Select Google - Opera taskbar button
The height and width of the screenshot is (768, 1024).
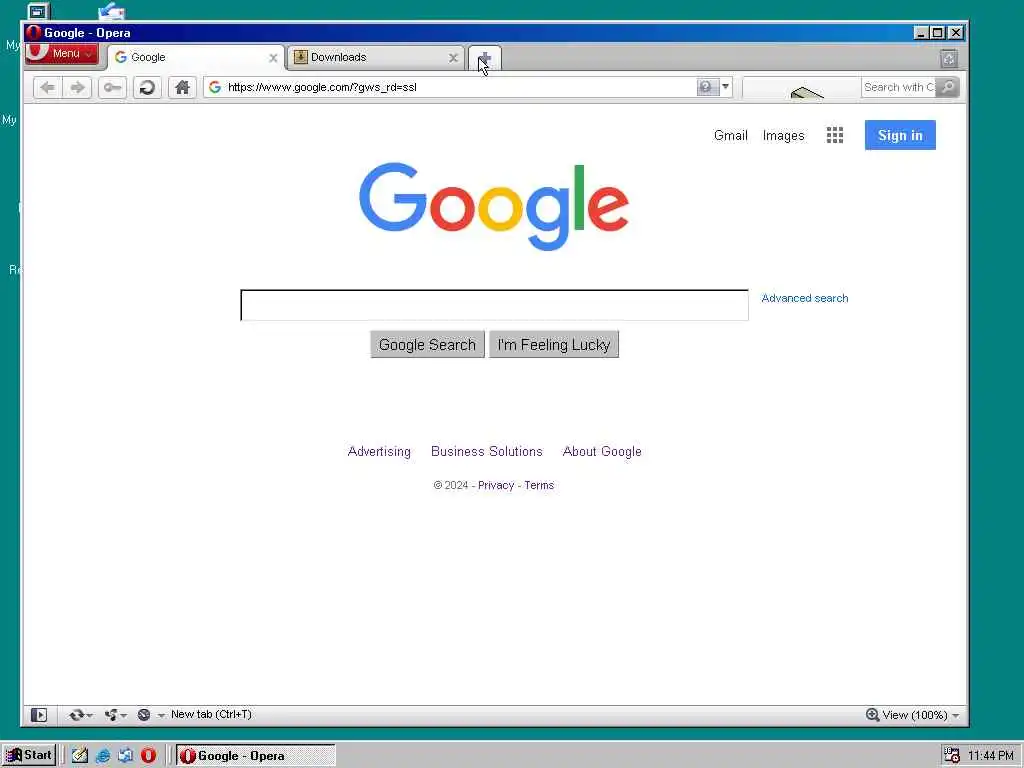[x=256, y=756]
